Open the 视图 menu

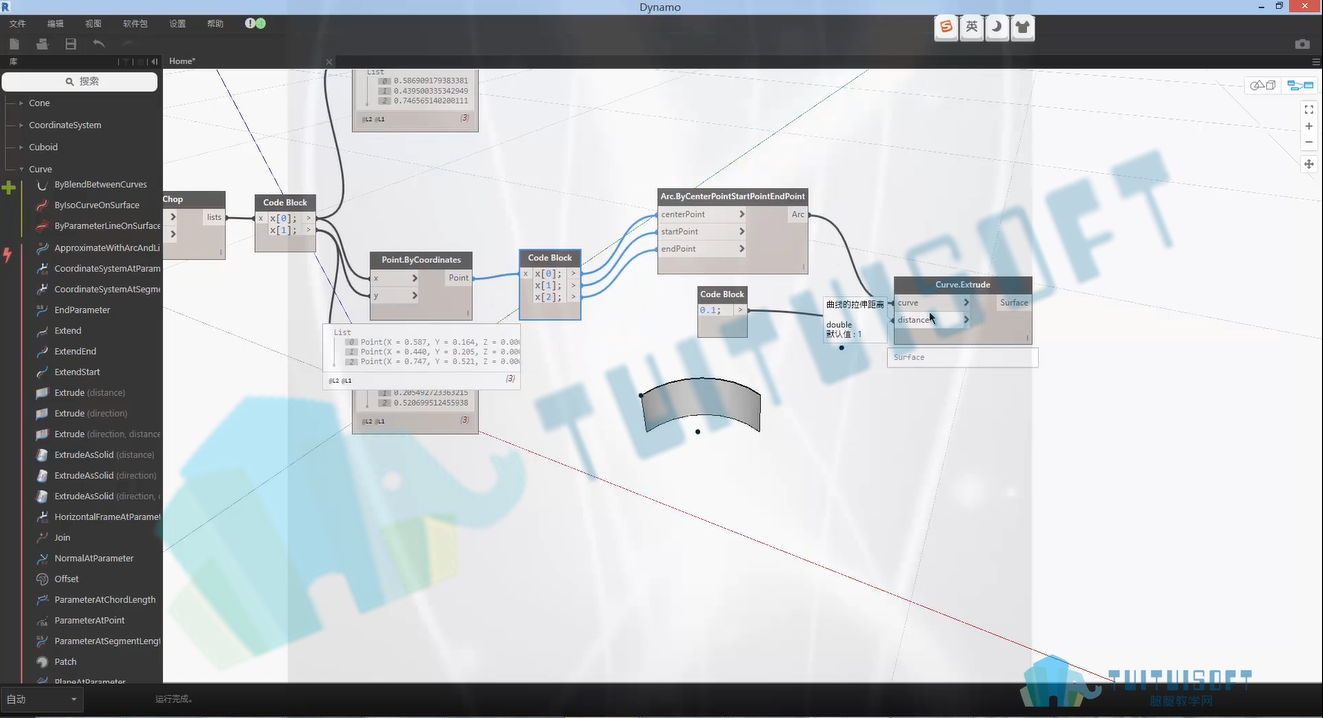[93, 23]
